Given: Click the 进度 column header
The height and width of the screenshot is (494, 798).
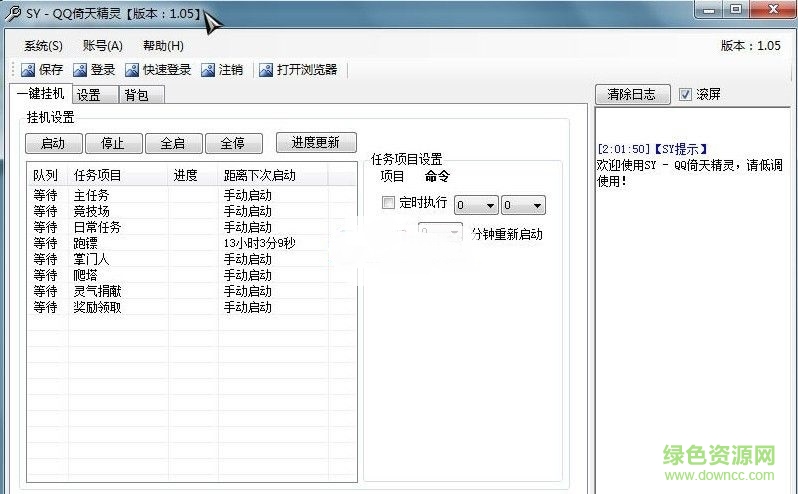Looking at the screenshot, I should point(193,176).
